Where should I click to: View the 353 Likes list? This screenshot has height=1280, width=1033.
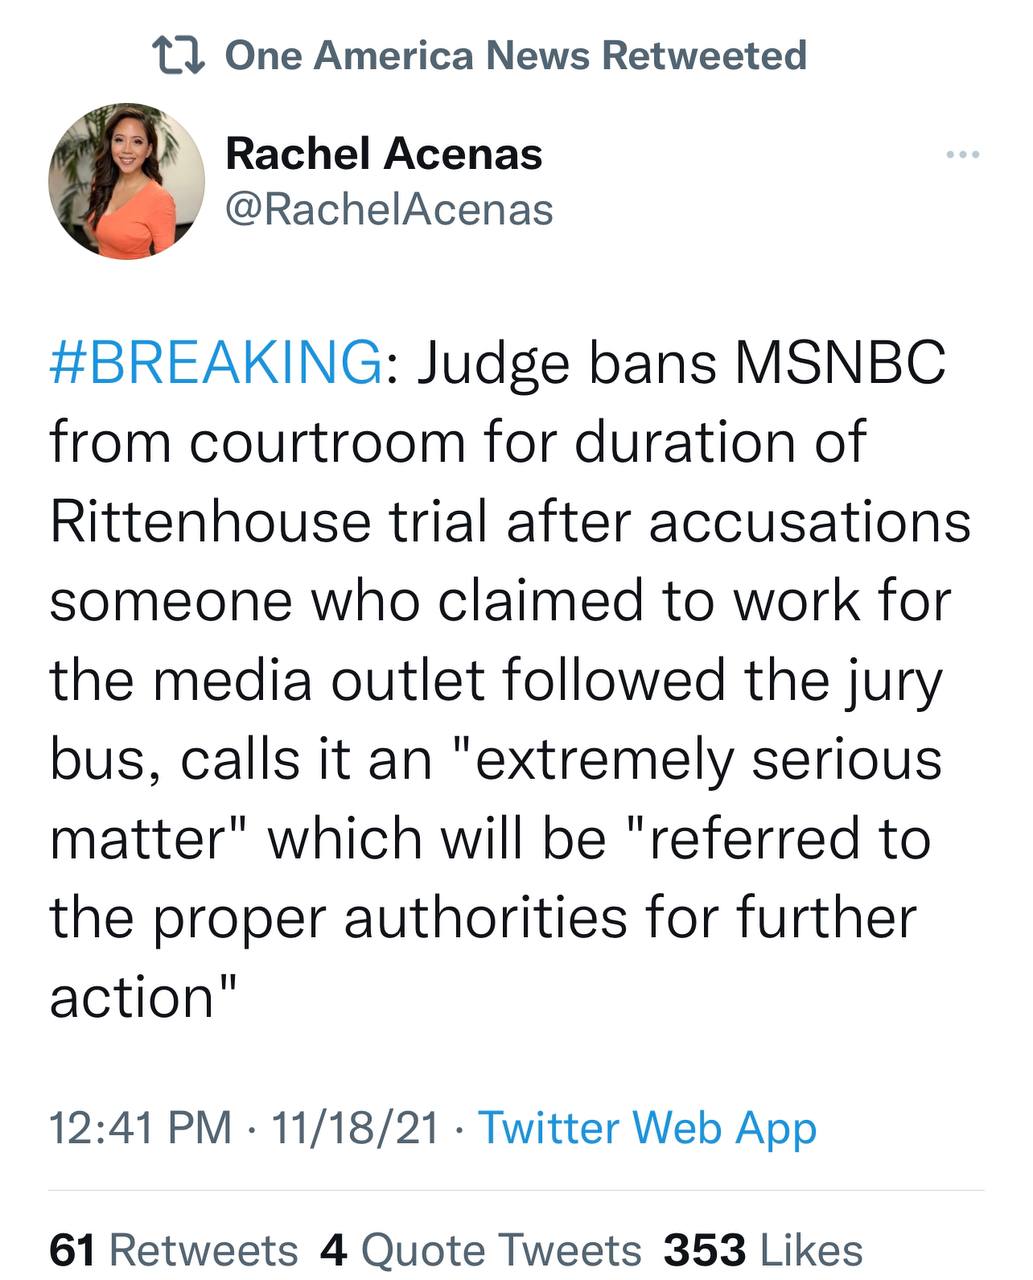click(x=762, y=1250)
